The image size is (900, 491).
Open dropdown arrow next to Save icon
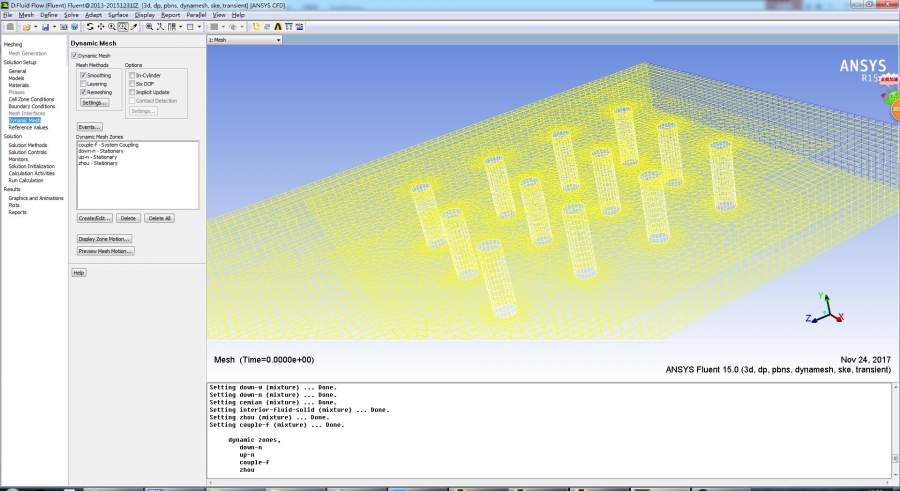55,27
